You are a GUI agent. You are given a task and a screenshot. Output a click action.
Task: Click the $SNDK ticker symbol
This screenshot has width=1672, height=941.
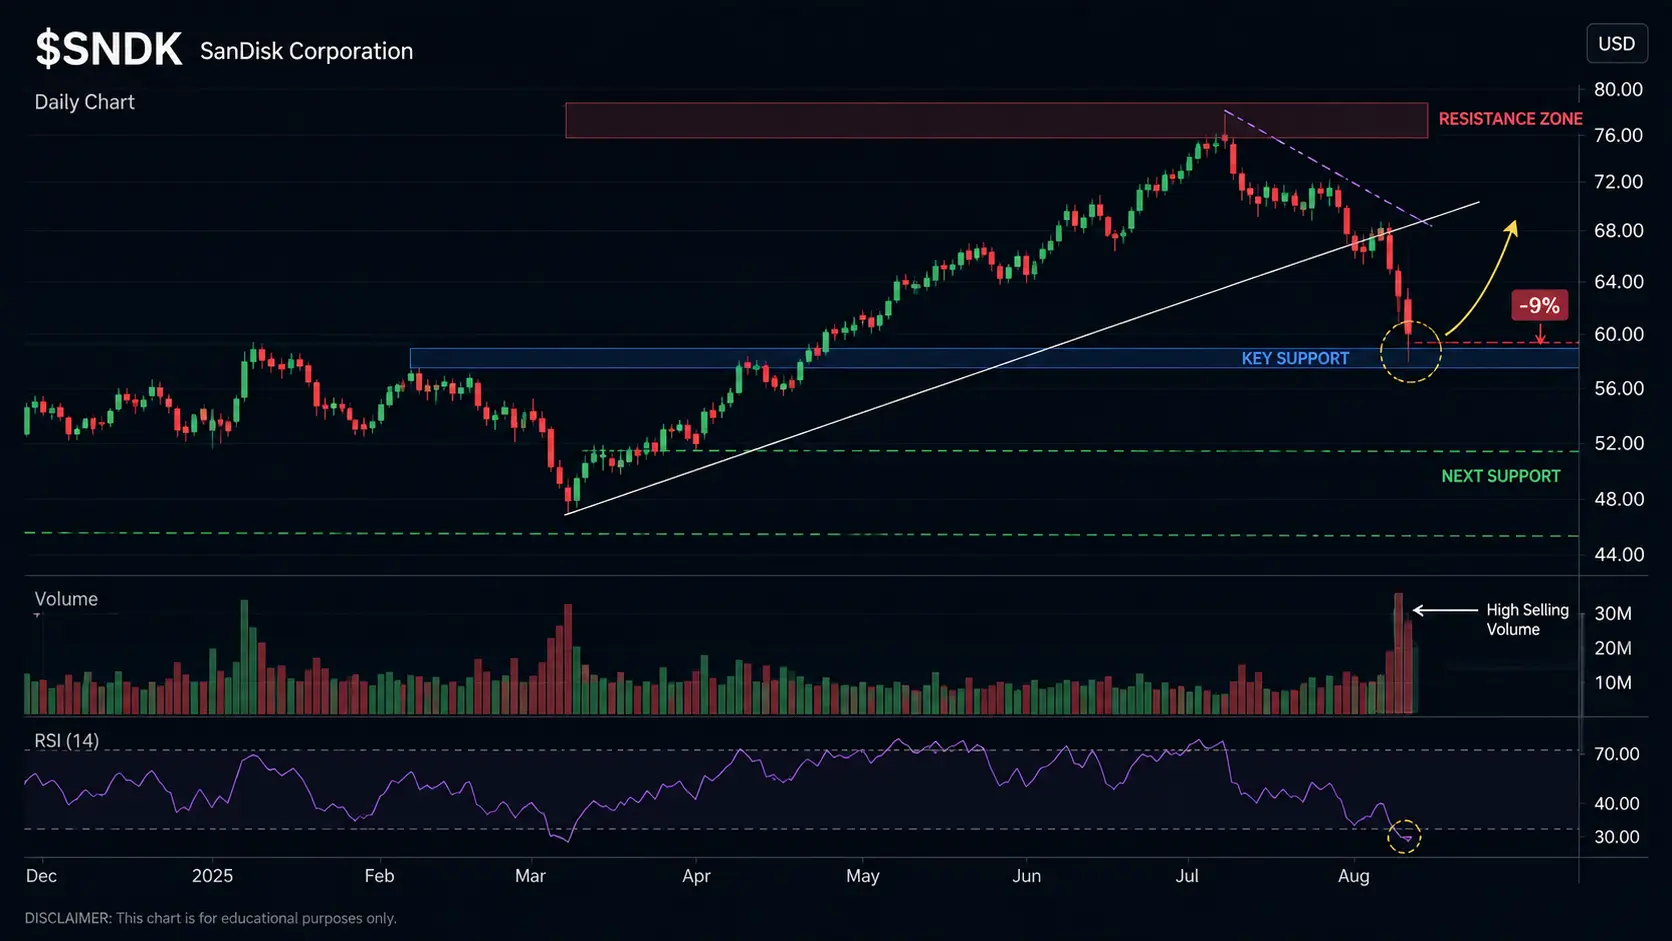(109, 49)
